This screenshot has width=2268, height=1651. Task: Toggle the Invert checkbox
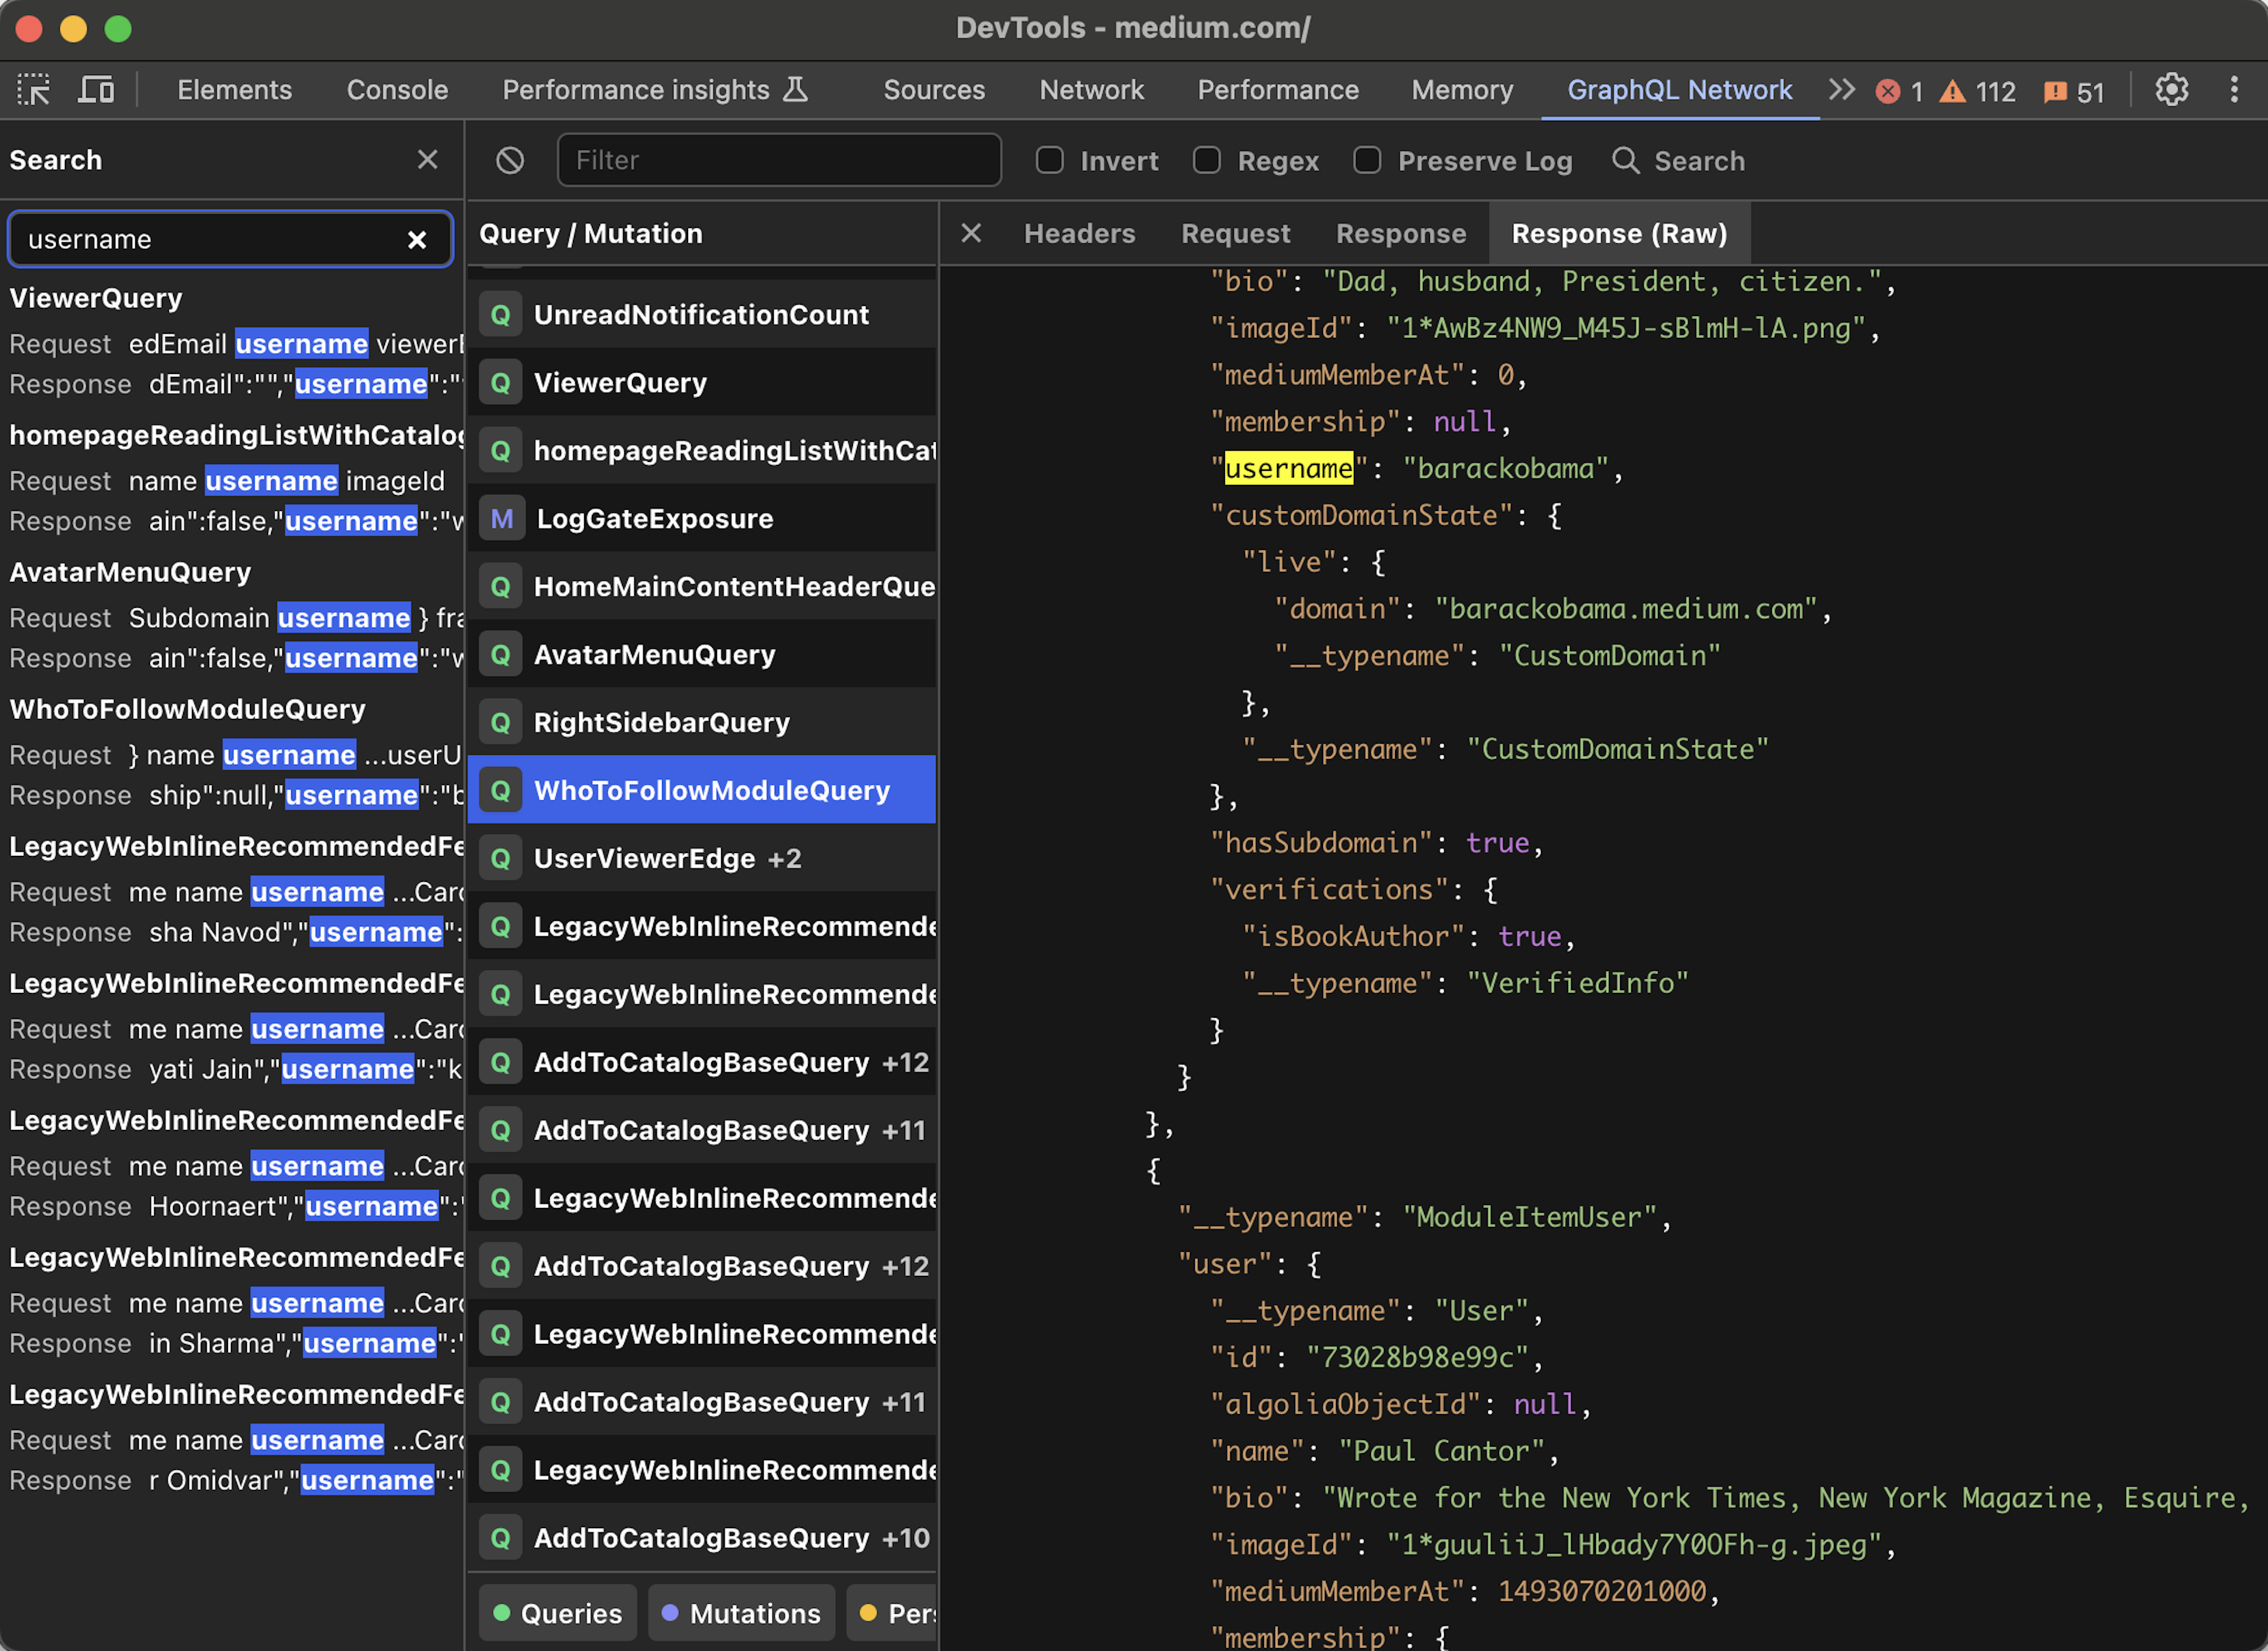[x=1051, y=160]
